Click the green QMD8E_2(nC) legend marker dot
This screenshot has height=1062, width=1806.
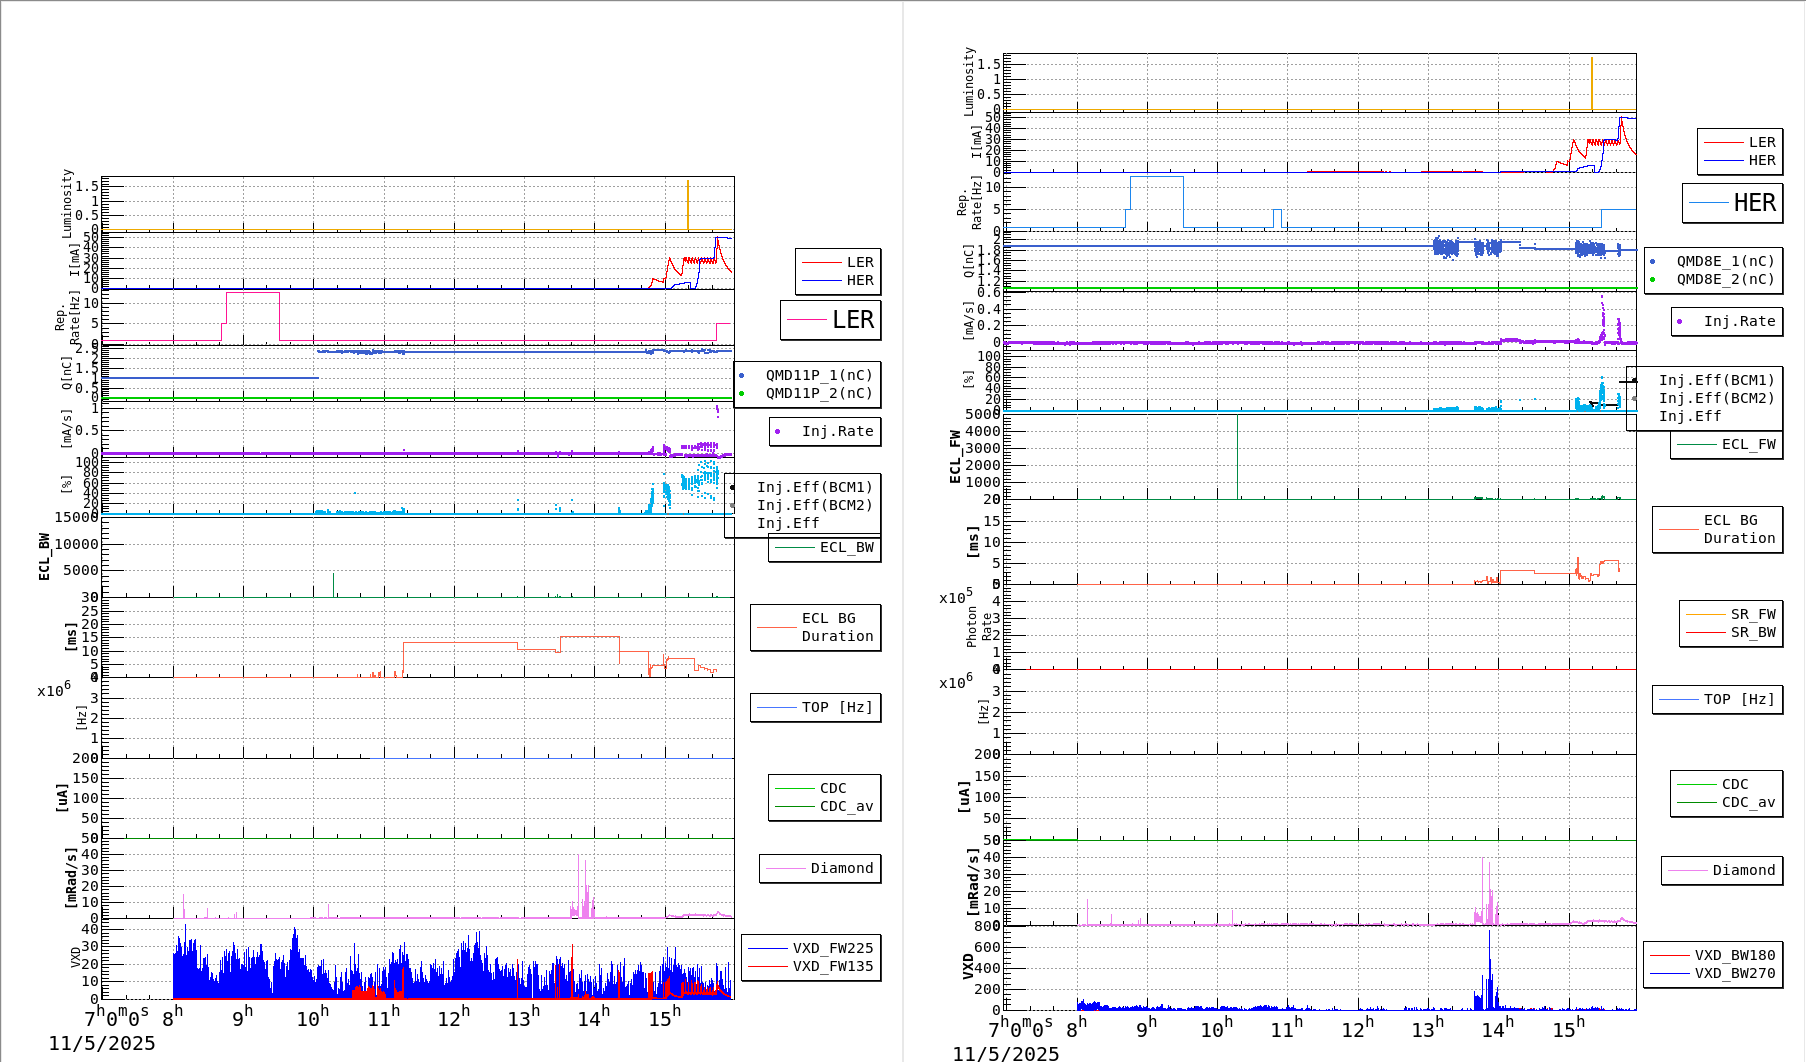coord(1652,280)
